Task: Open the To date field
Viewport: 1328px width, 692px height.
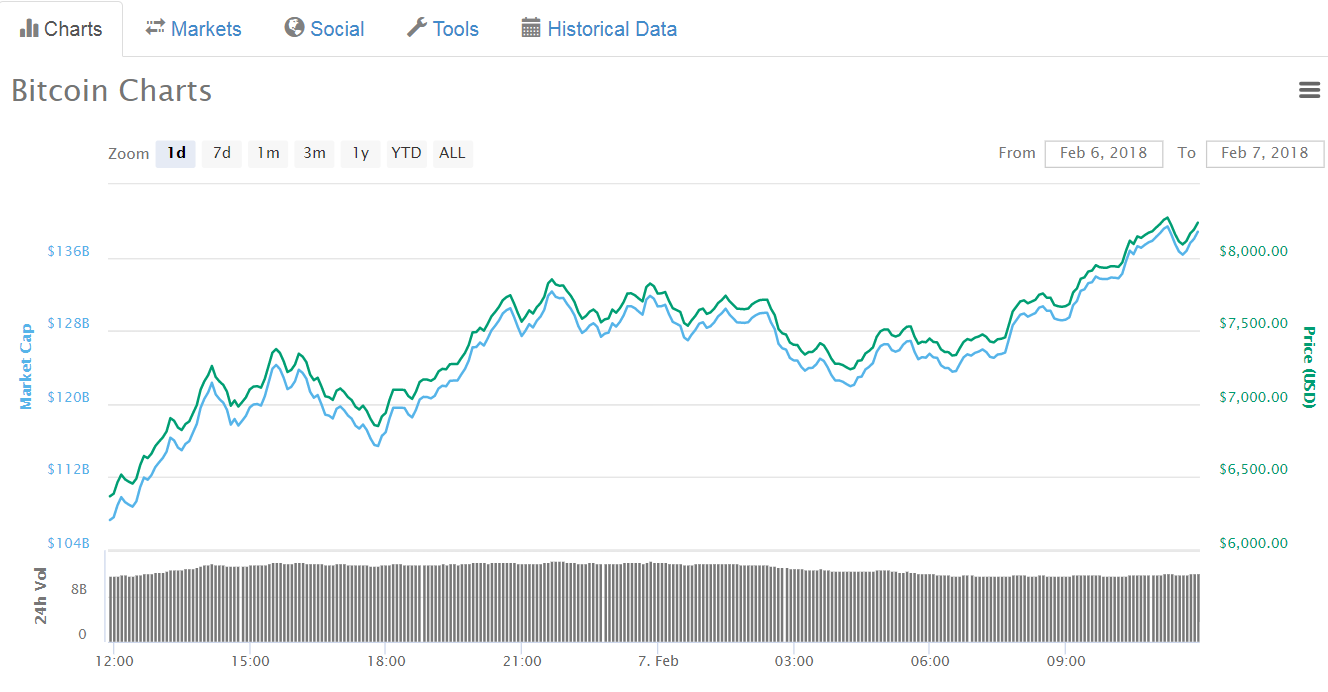Action: [x=1264, y=153]
